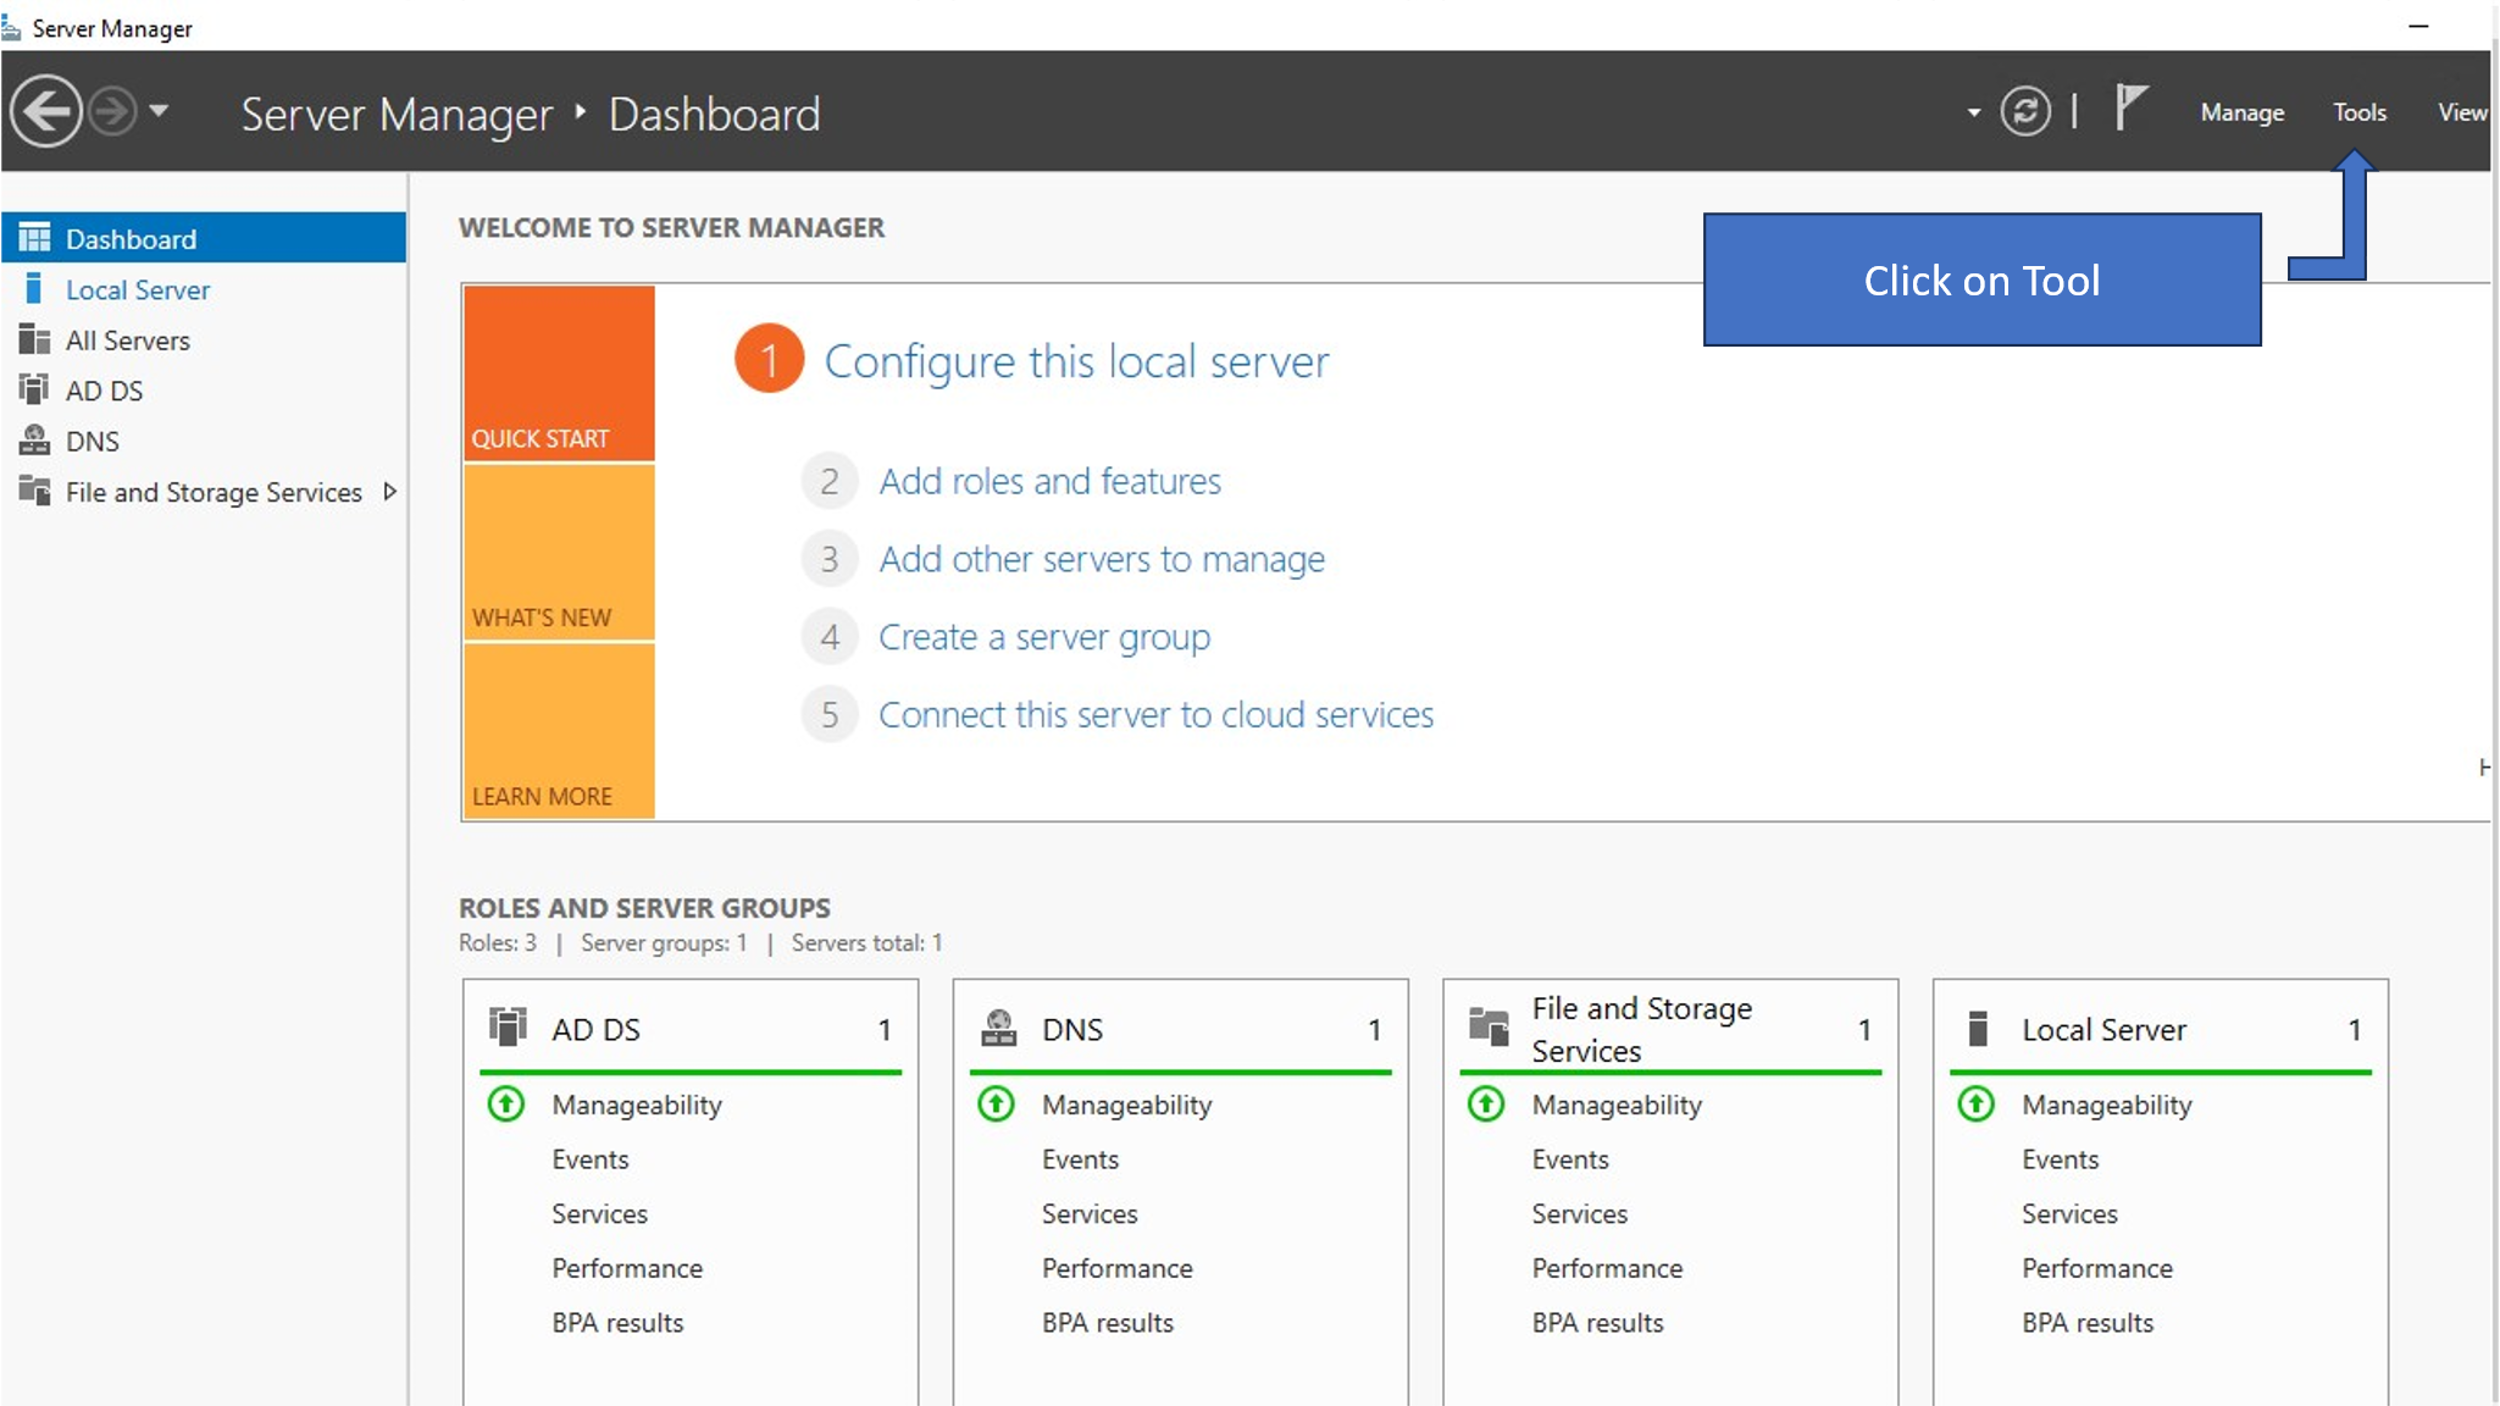Click the DNS sidebar icon
2500x1406 pixels.
[34, 440]
